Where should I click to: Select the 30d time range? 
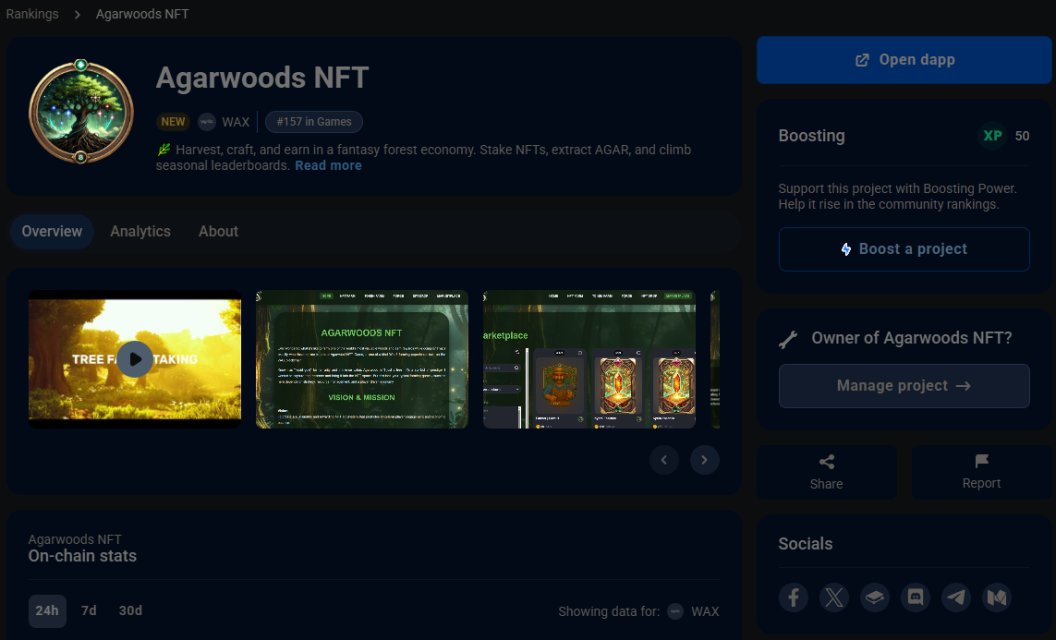coord(131,611)
